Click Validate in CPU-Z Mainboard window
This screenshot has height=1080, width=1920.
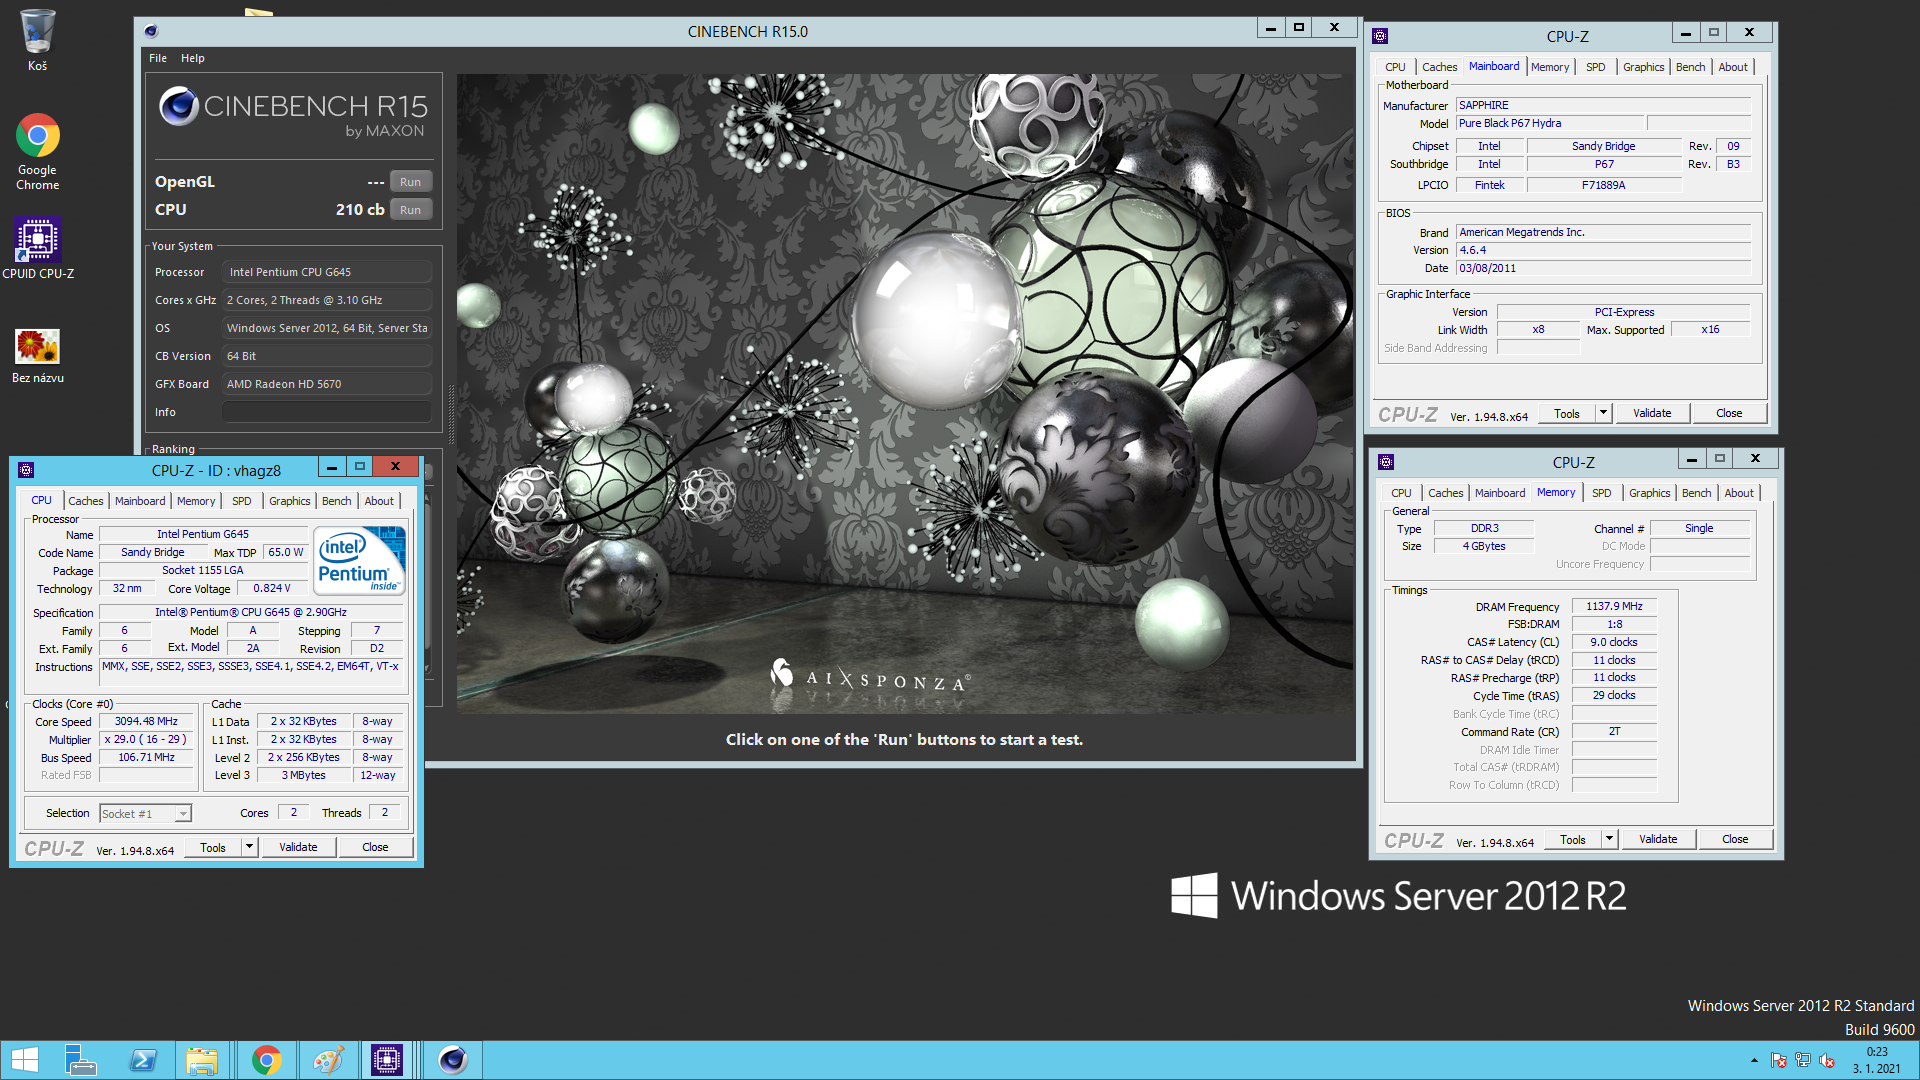1652,413
